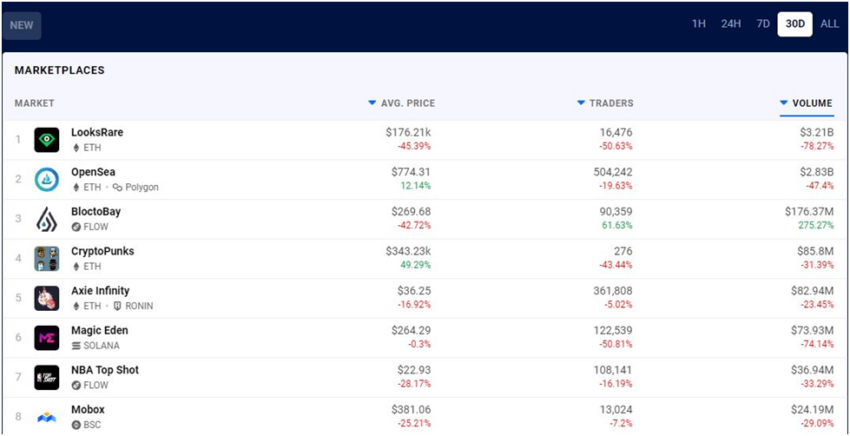Click LooksRare average price $176.21k

(408, 132)
